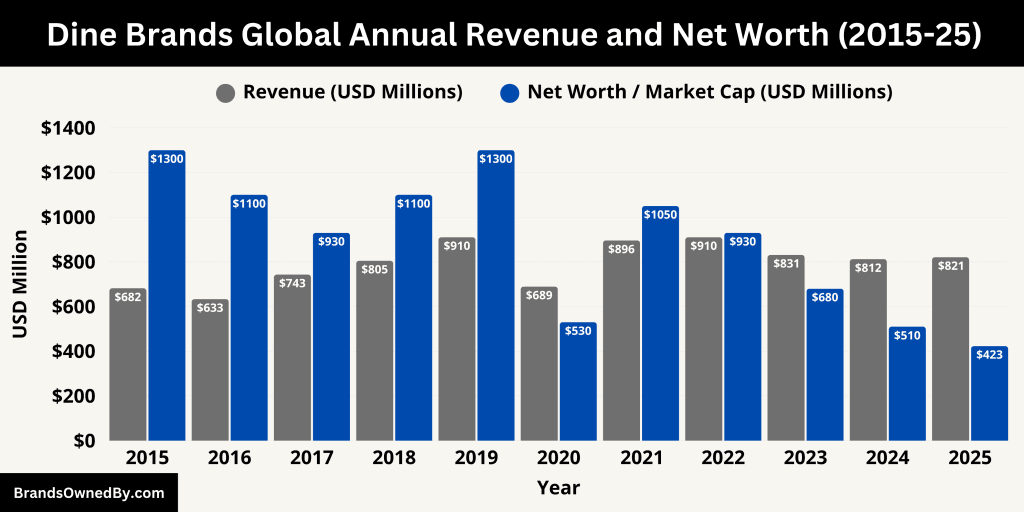
Task: Click the BrandsOwnedBy.com watermark link
Action: [89, 493]
